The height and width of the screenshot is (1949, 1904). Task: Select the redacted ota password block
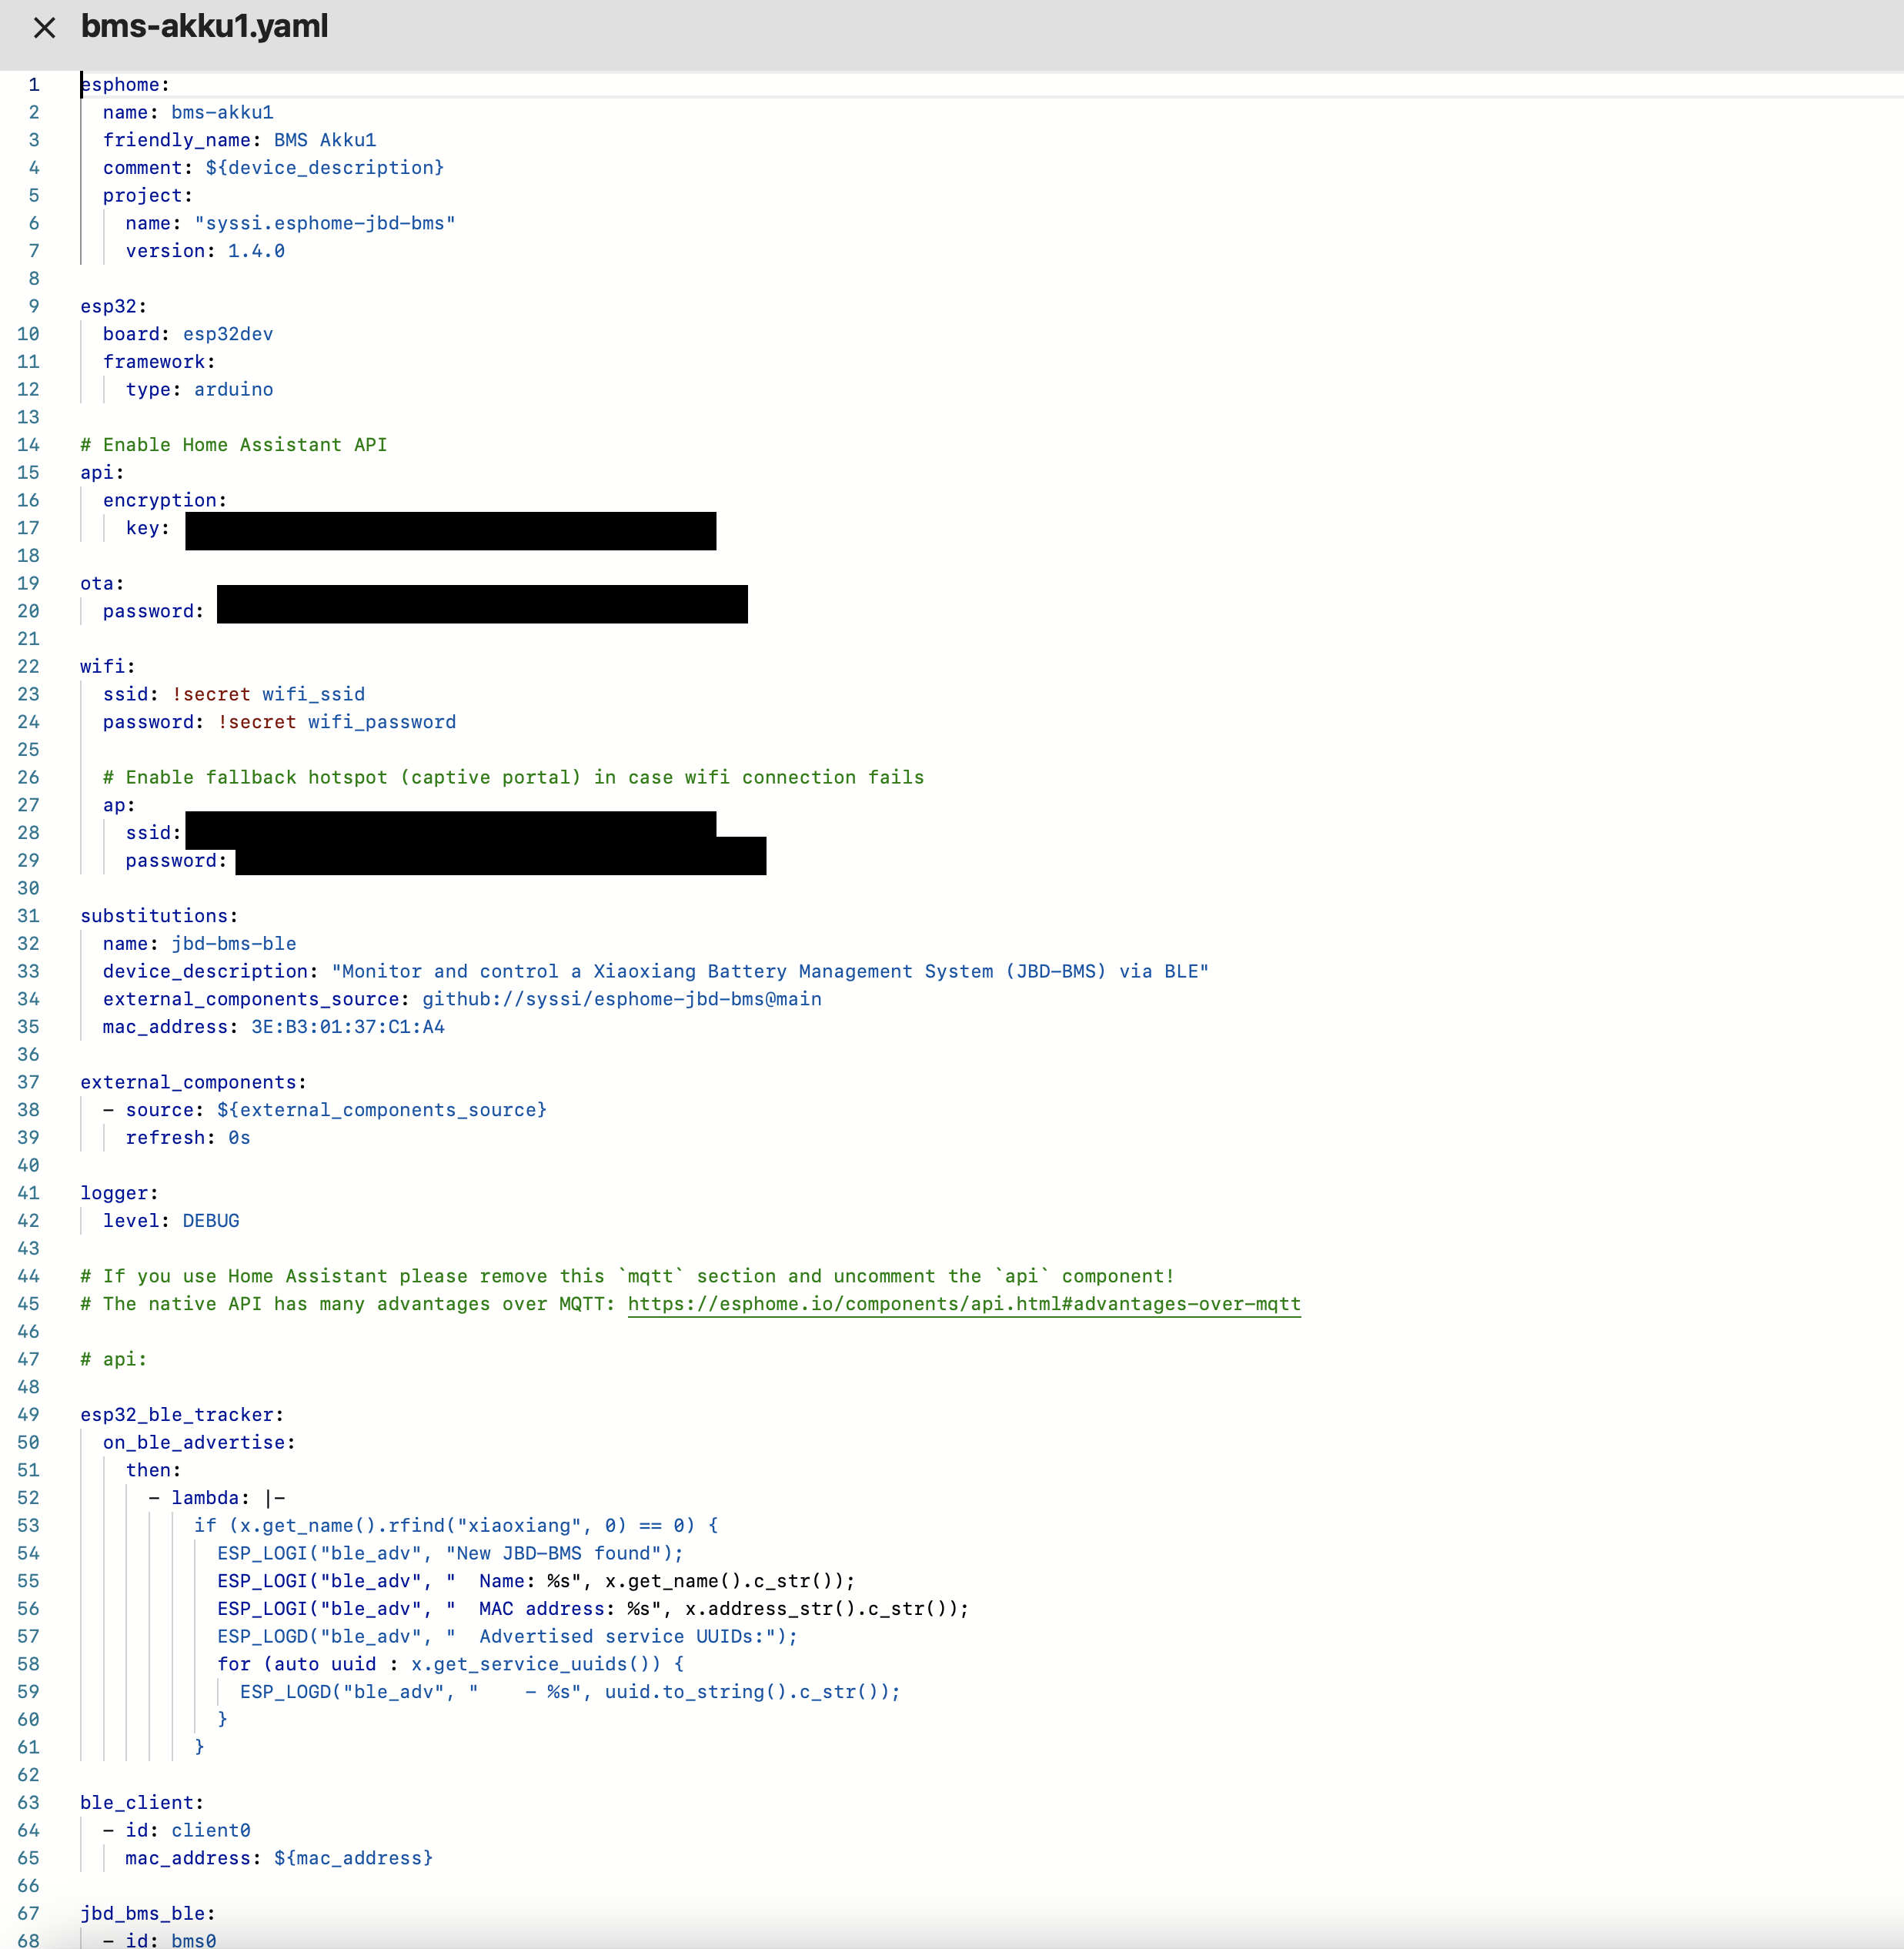pos(483,604)
